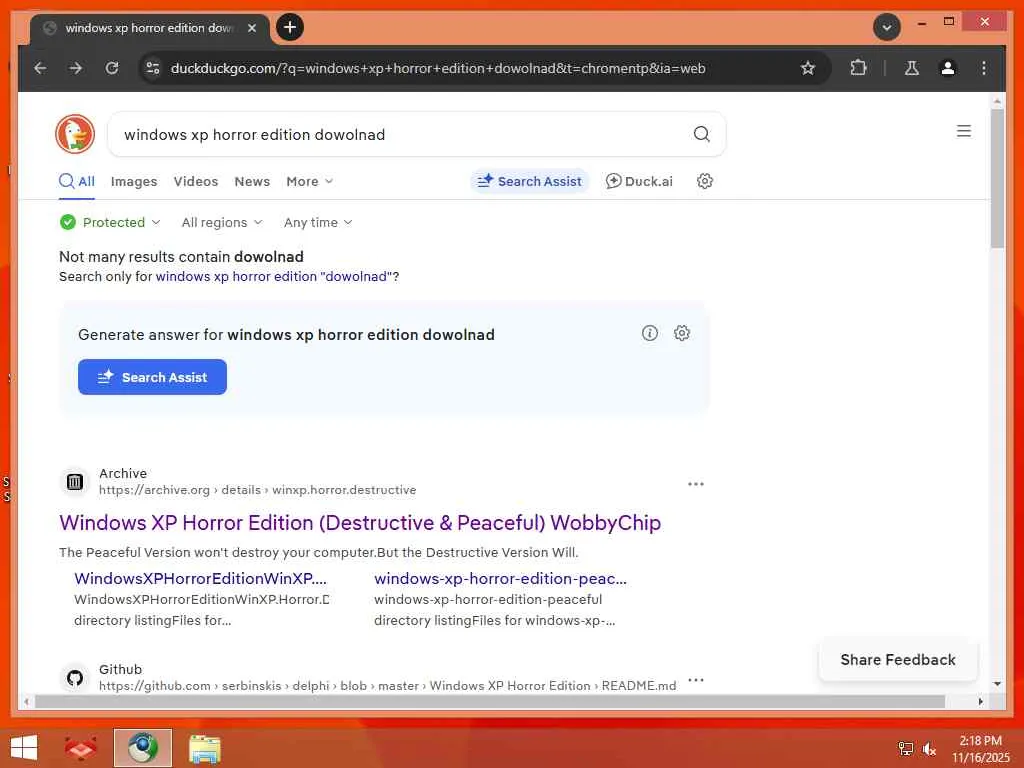The width and height of the screenshot is (1024, 768).
Task: Open the red app icon on taskbar
Action: click(80, 748)
